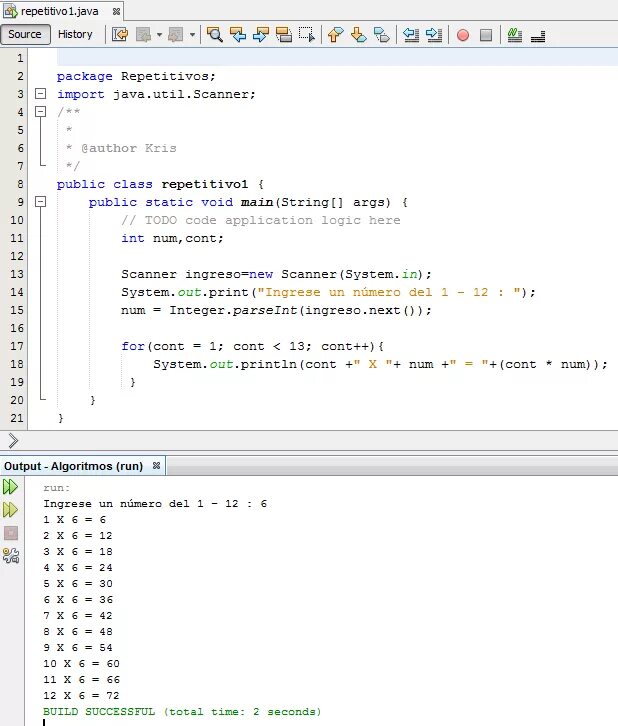Open the Output settings wrench icon
The height and width of the screenshot is (726, 618).
(11, 556)
